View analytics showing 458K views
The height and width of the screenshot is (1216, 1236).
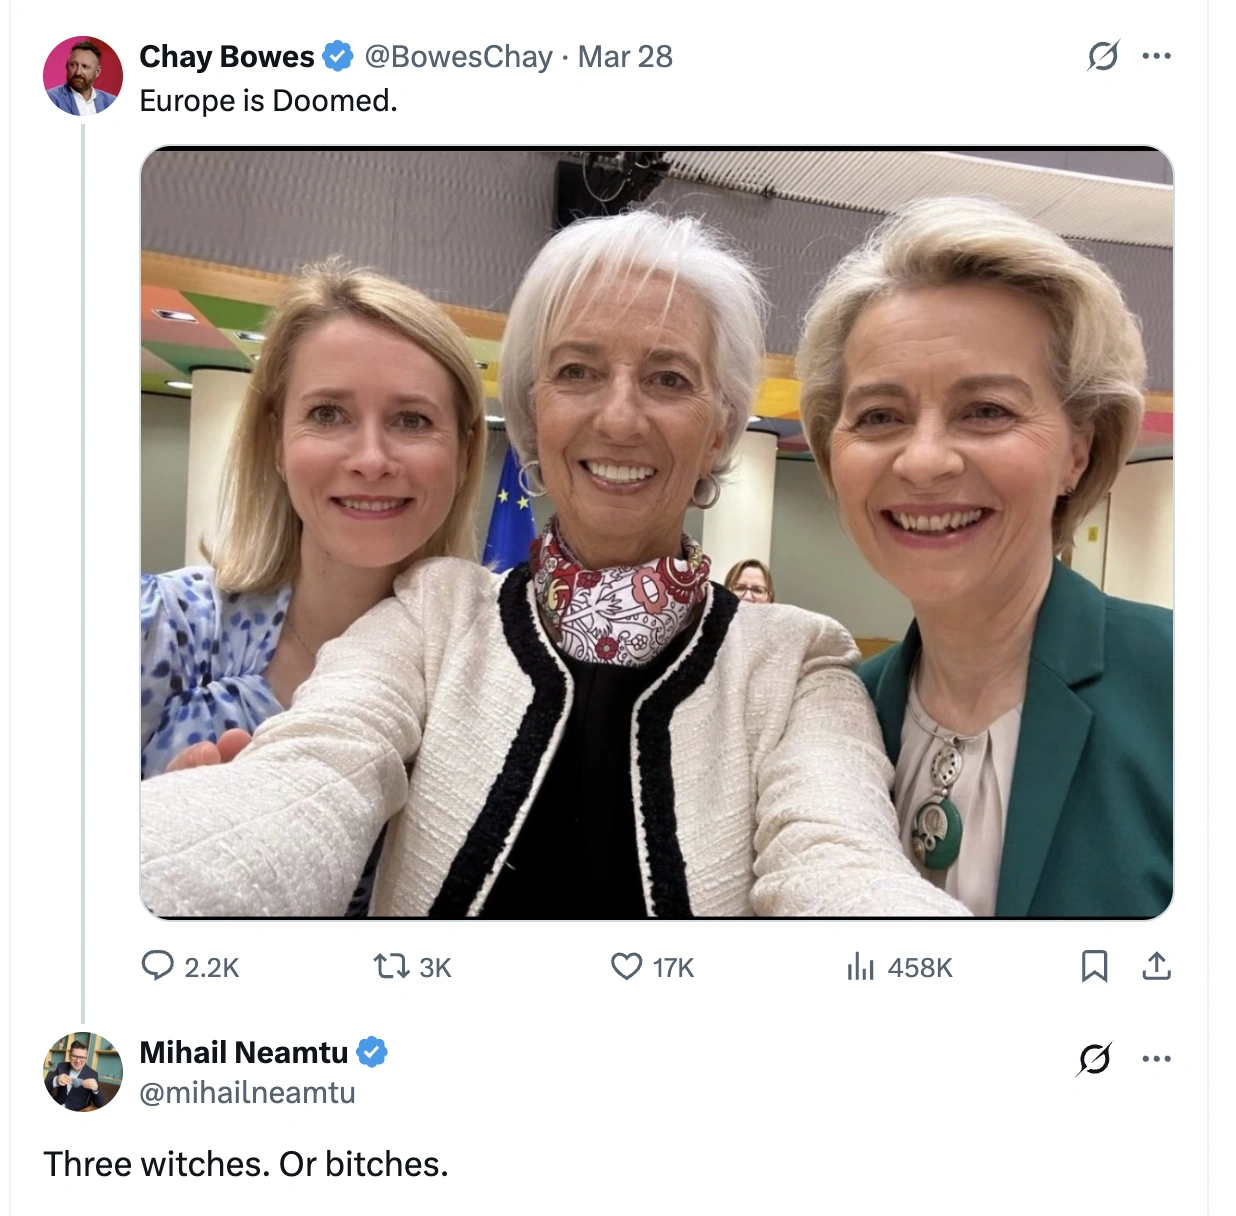tap(860, 966)
